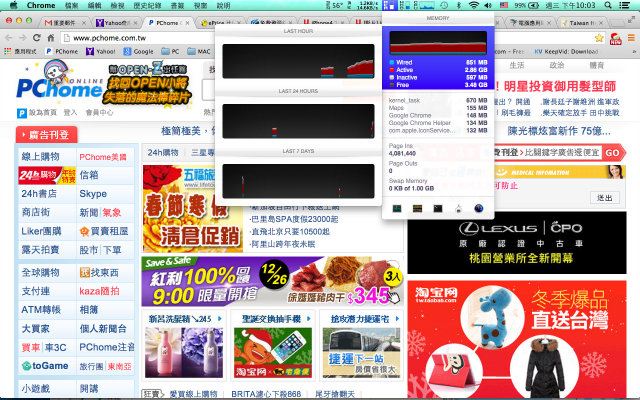
Task: Open the battery 99% status menu
Action: 527,5
